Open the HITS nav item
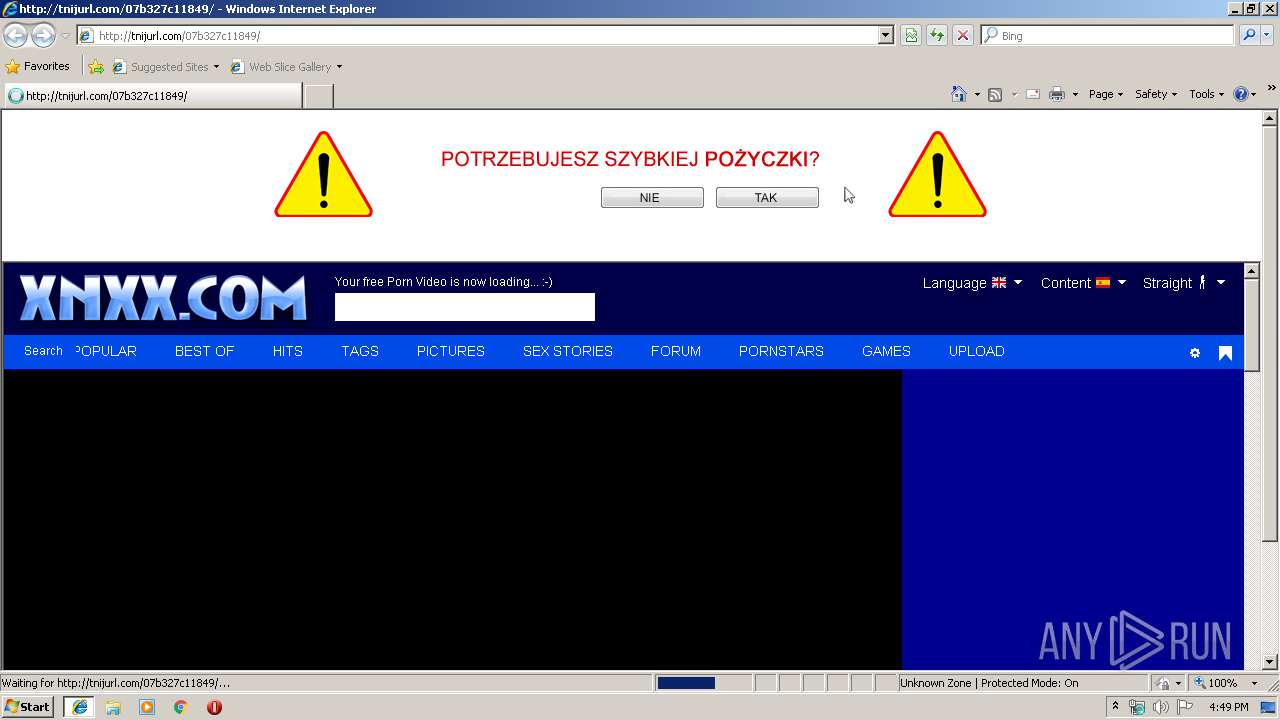 point(288,351)
